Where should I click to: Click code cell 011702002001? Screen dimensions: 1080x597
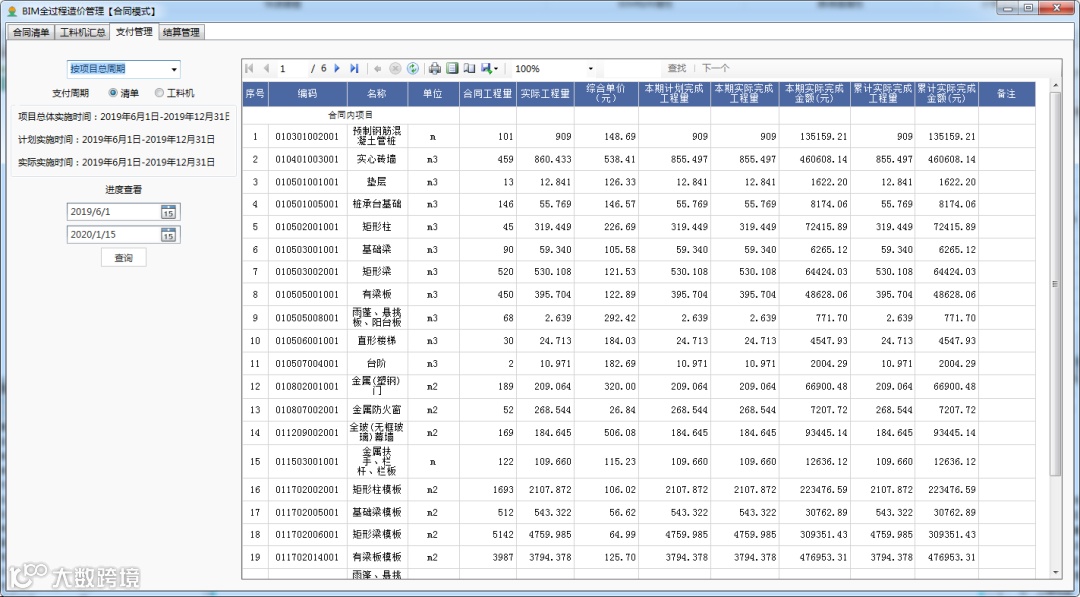[x=307, y=490]
